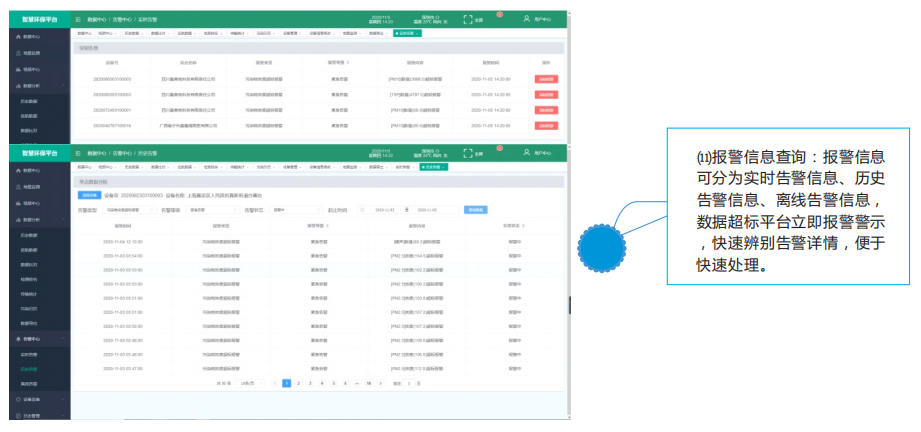Image resolution: width=921 pixels, height=432 pixels.
Task: Toggle sidebar collapse icon in lower header
Action: [x=79, y=155]
